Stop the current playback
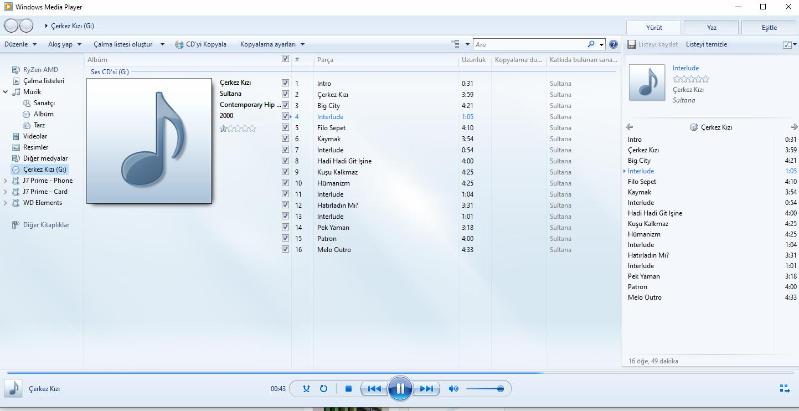The image size is (799, 411). 348,388
